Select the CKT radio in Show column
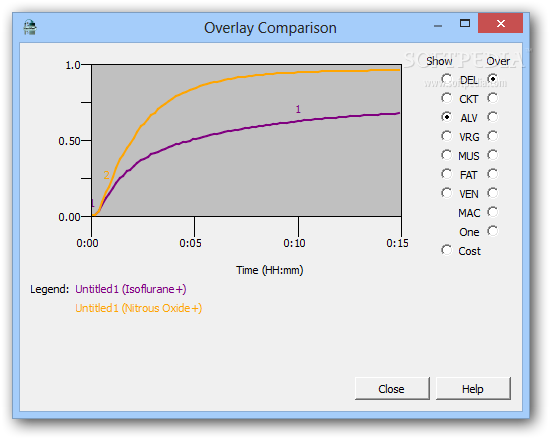Image resolution: width=550 pixels, height=439 pixels. 447,98
